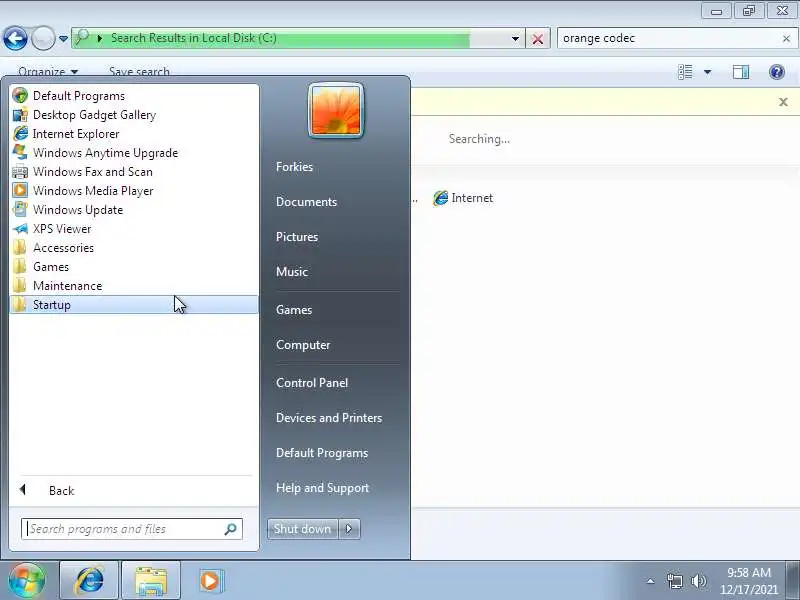The width and height of the screenshot is (800, 600).
Task: Open the shut down options arrow
Action: (x=349, y=529)
